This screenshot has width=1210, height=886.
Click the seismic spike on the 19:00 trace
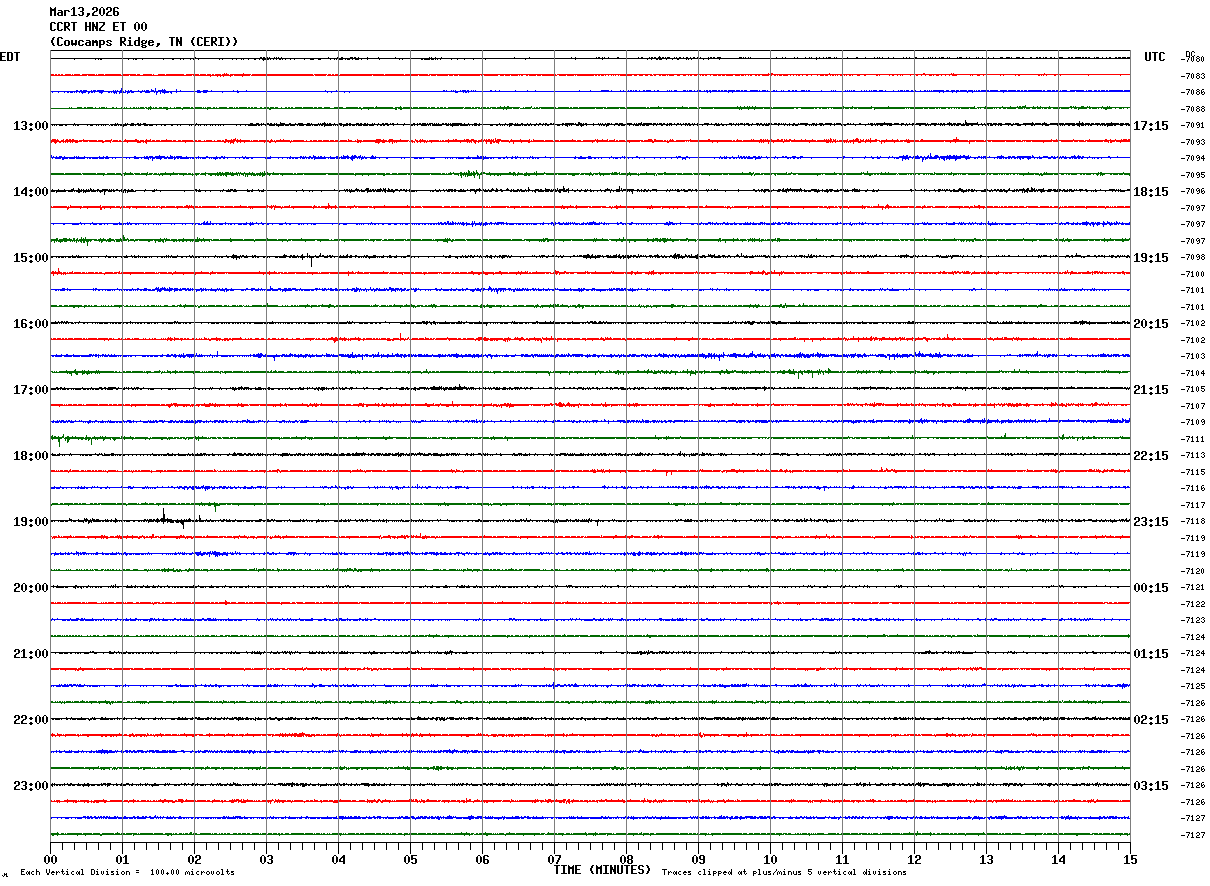point(164,516)
